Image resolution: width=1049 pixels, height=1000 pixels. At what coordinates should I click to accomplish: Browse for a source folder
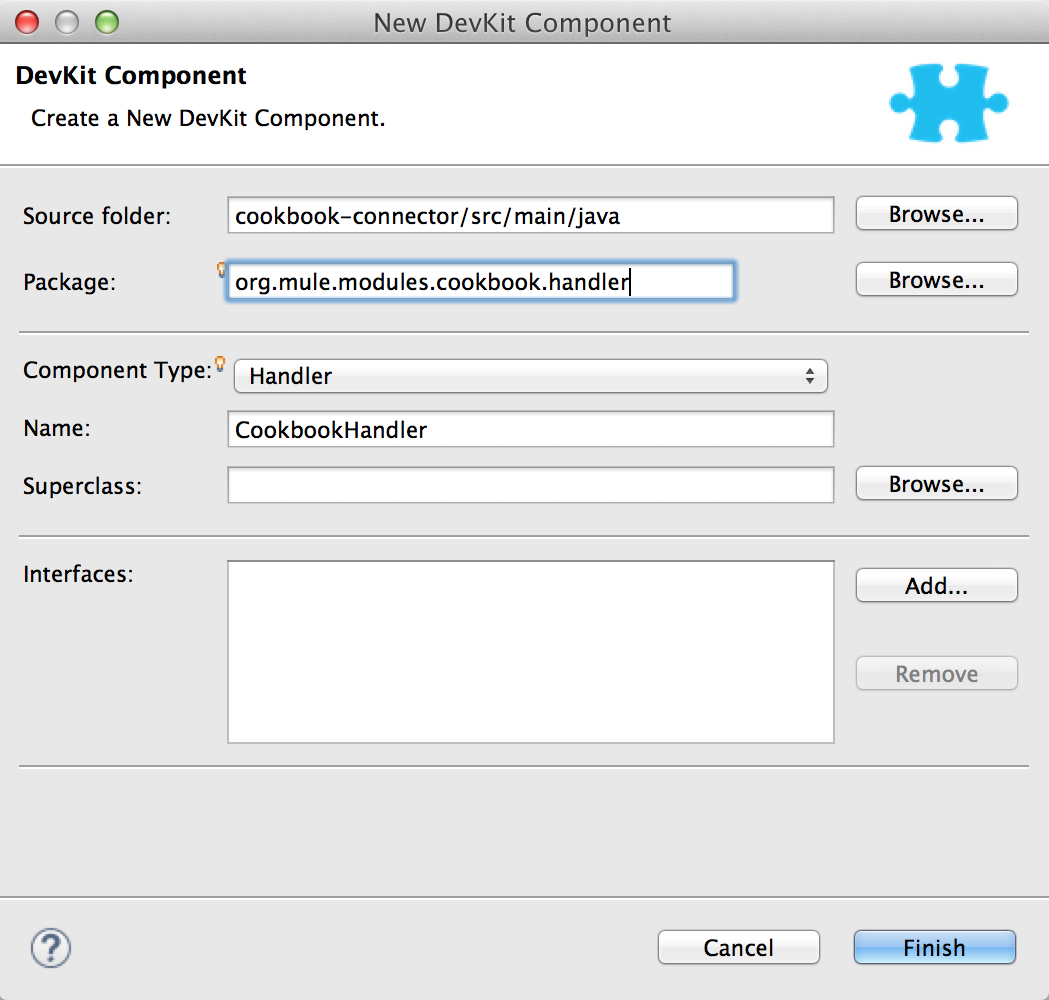coord(935,213)
